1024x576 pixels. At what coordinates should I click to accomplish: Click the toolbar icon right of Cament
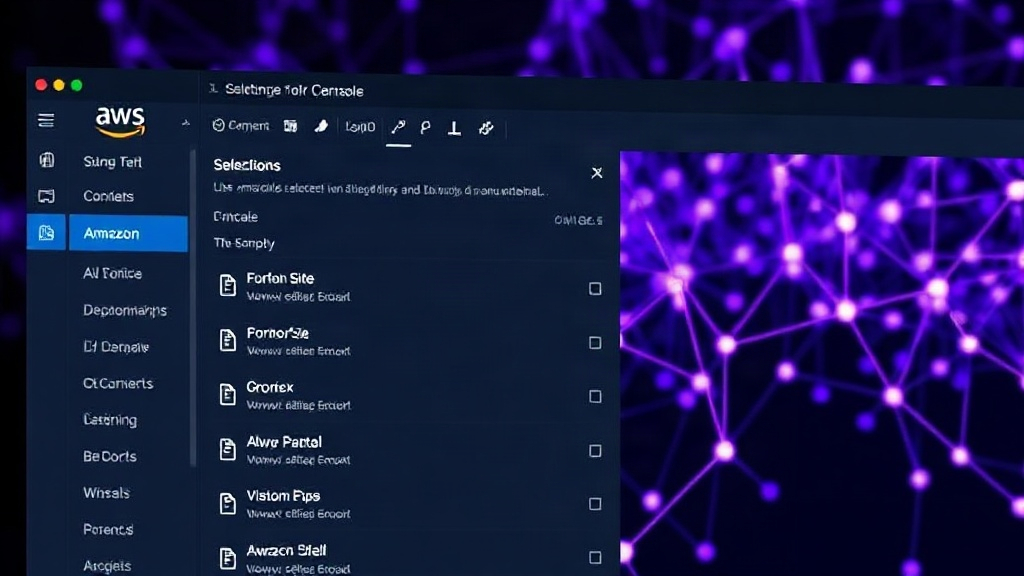pos(291,126)
